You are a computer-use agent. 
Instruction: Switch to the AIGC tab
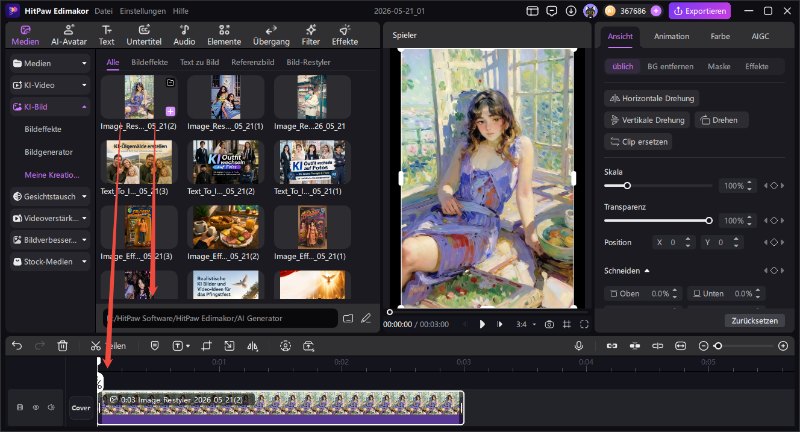[760, 36]
